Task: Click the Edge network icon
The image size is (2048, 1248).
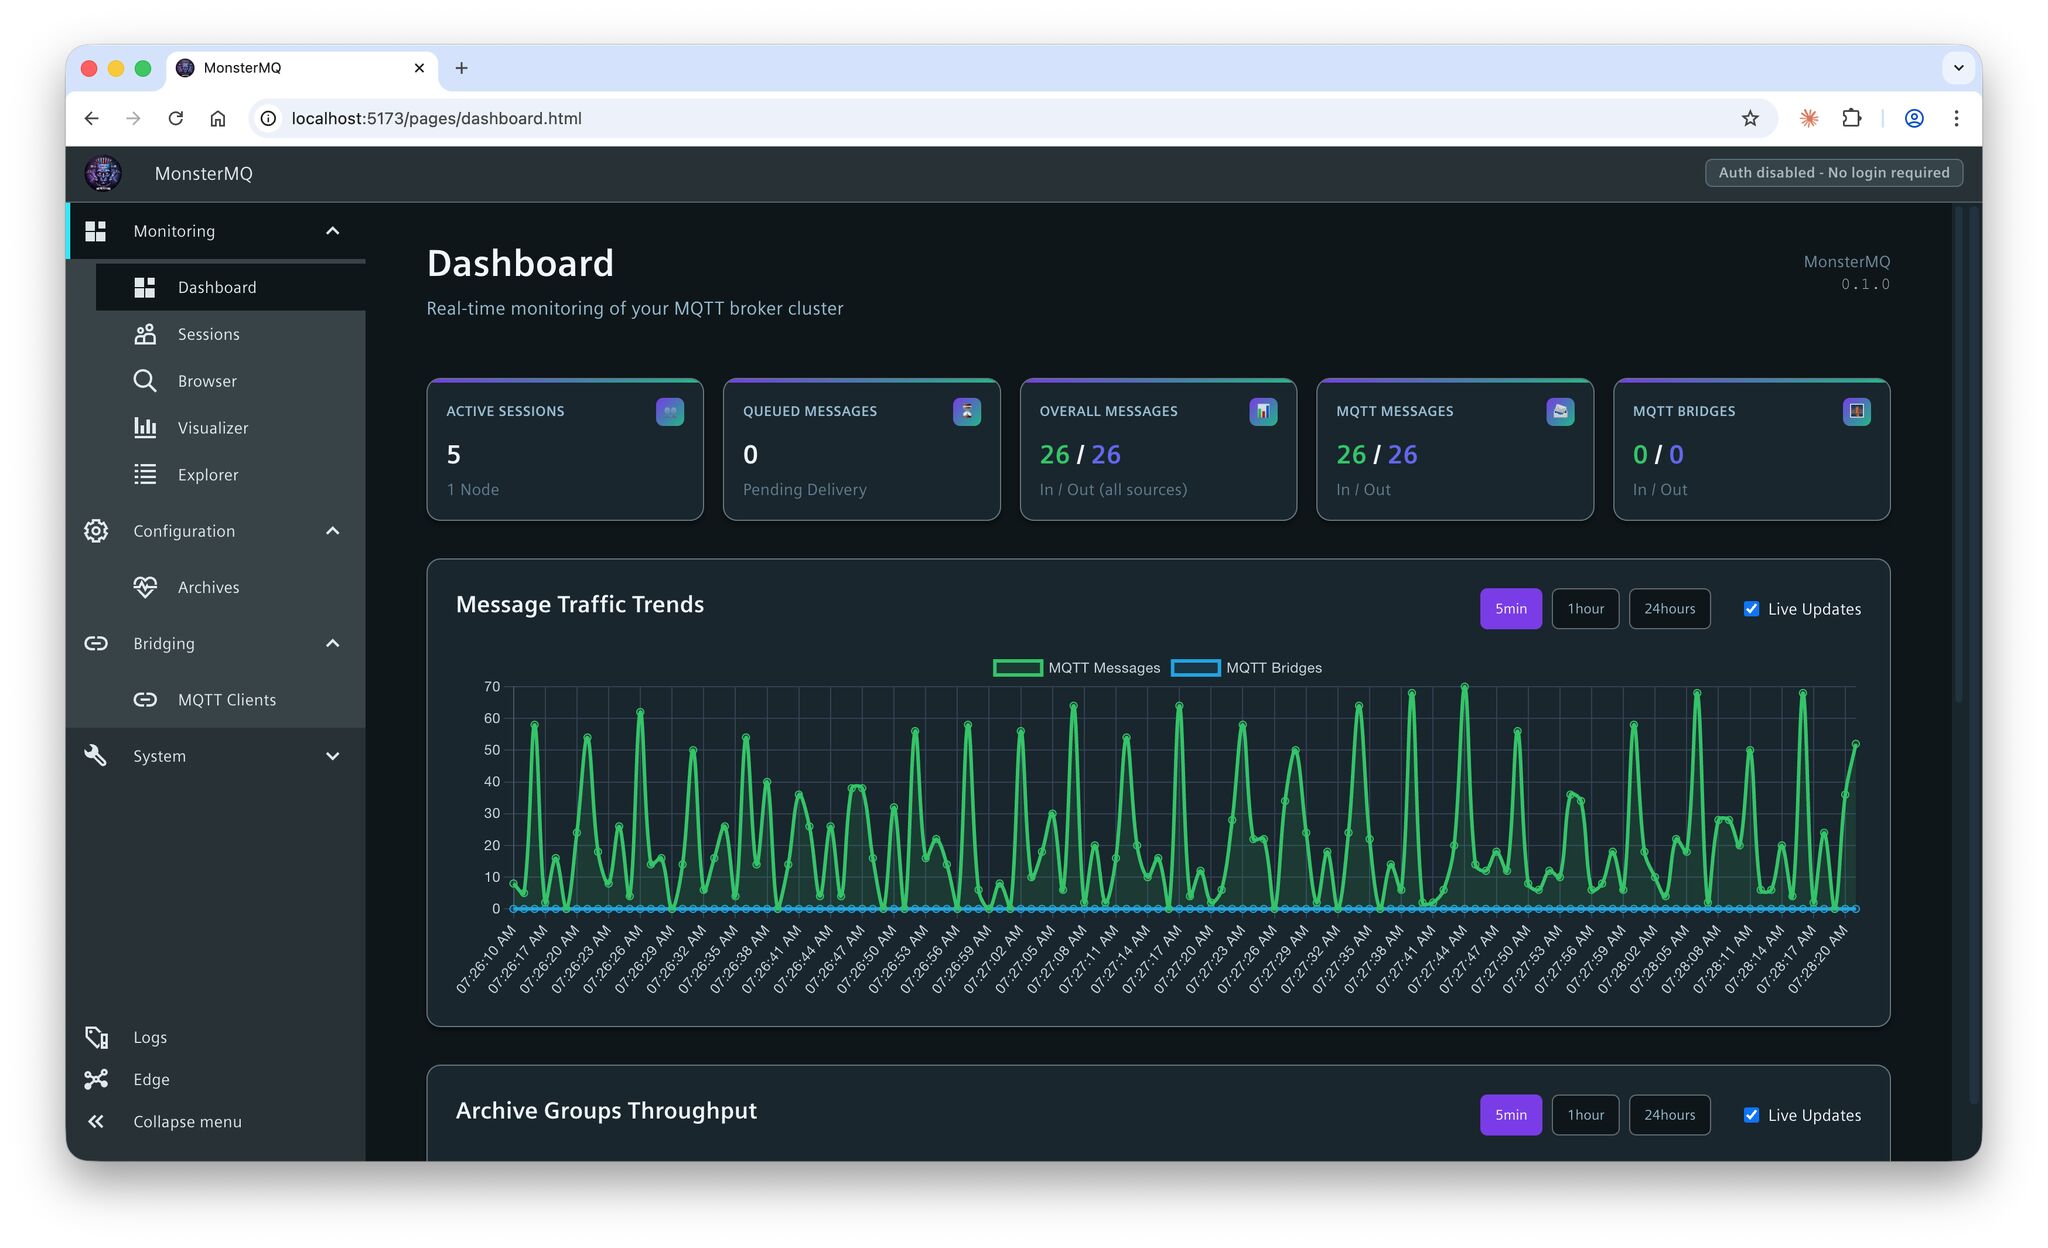Action: 96,1079
